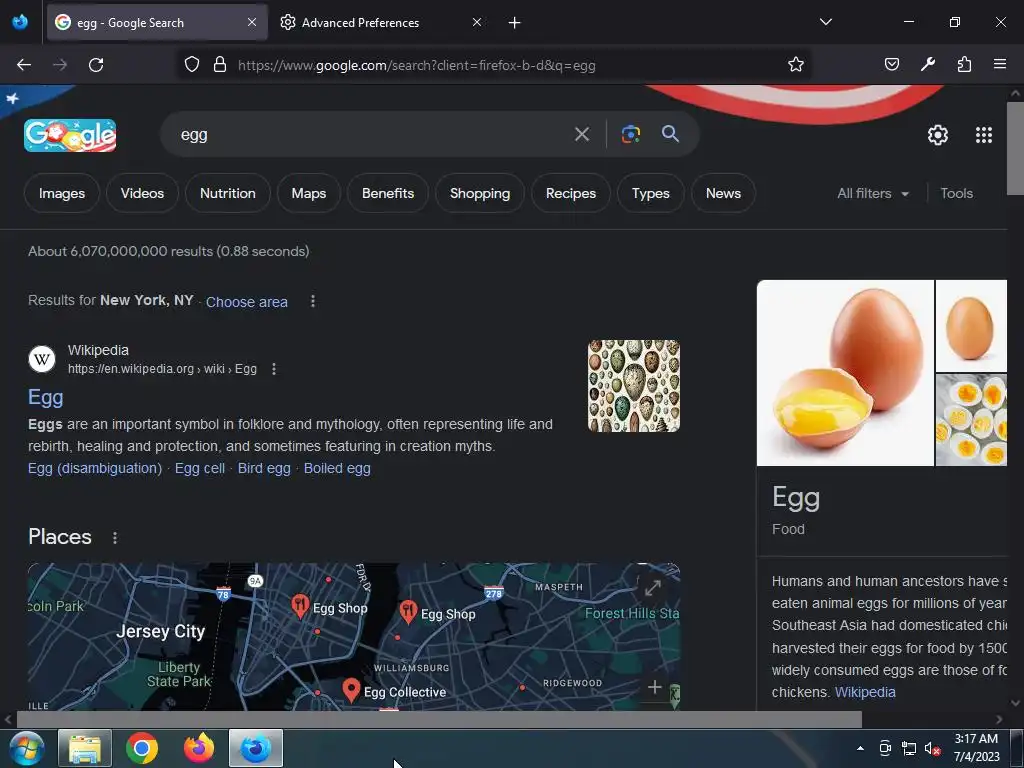Image resolution: width=1024 pixels, height=768 pixels.
Task: Open the search Tools options
Action: 956,193
